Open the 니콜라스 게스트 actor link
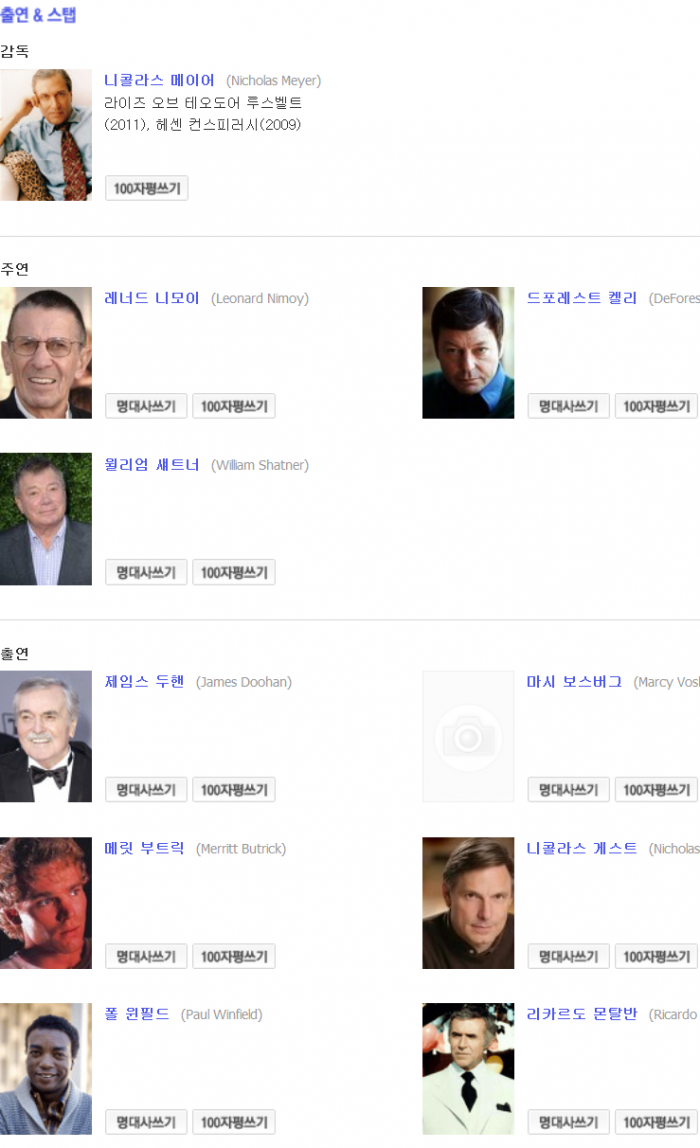Image resolution: width=700 pixels, height=1148 pixels. pos(582,848)
